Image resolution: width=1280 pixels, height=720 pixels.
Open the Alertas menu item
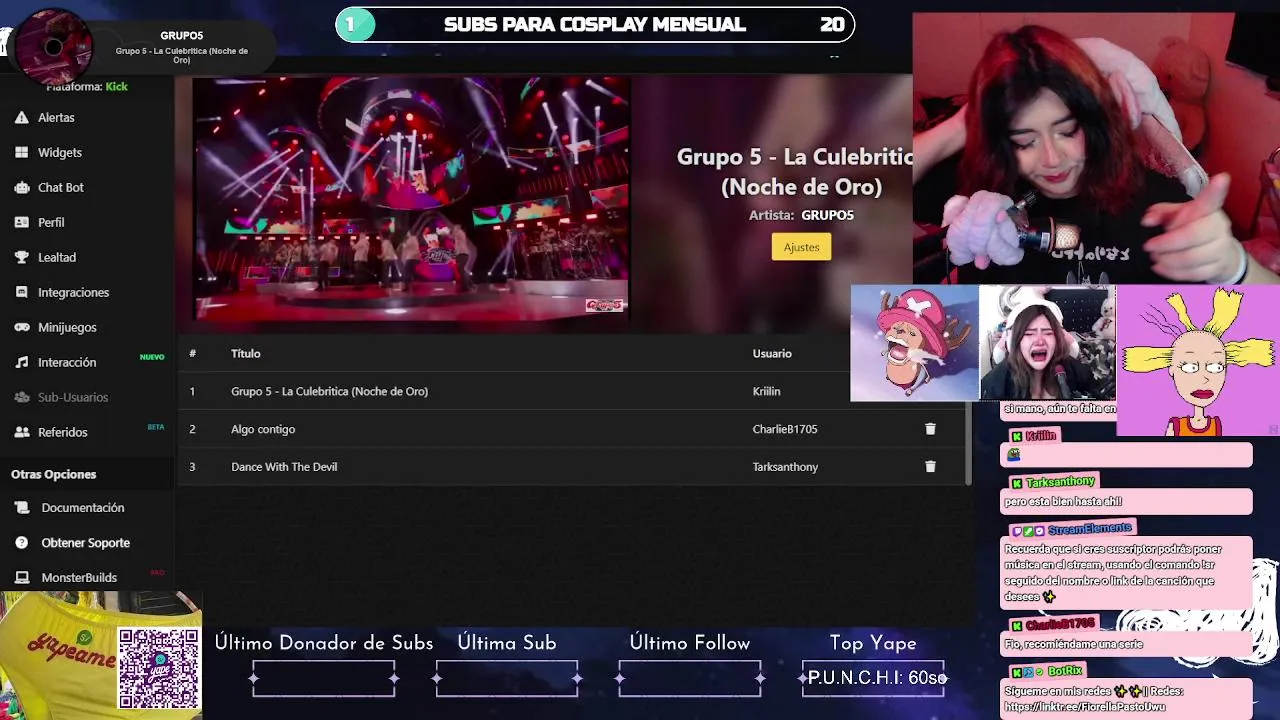(x=56, y=118)
